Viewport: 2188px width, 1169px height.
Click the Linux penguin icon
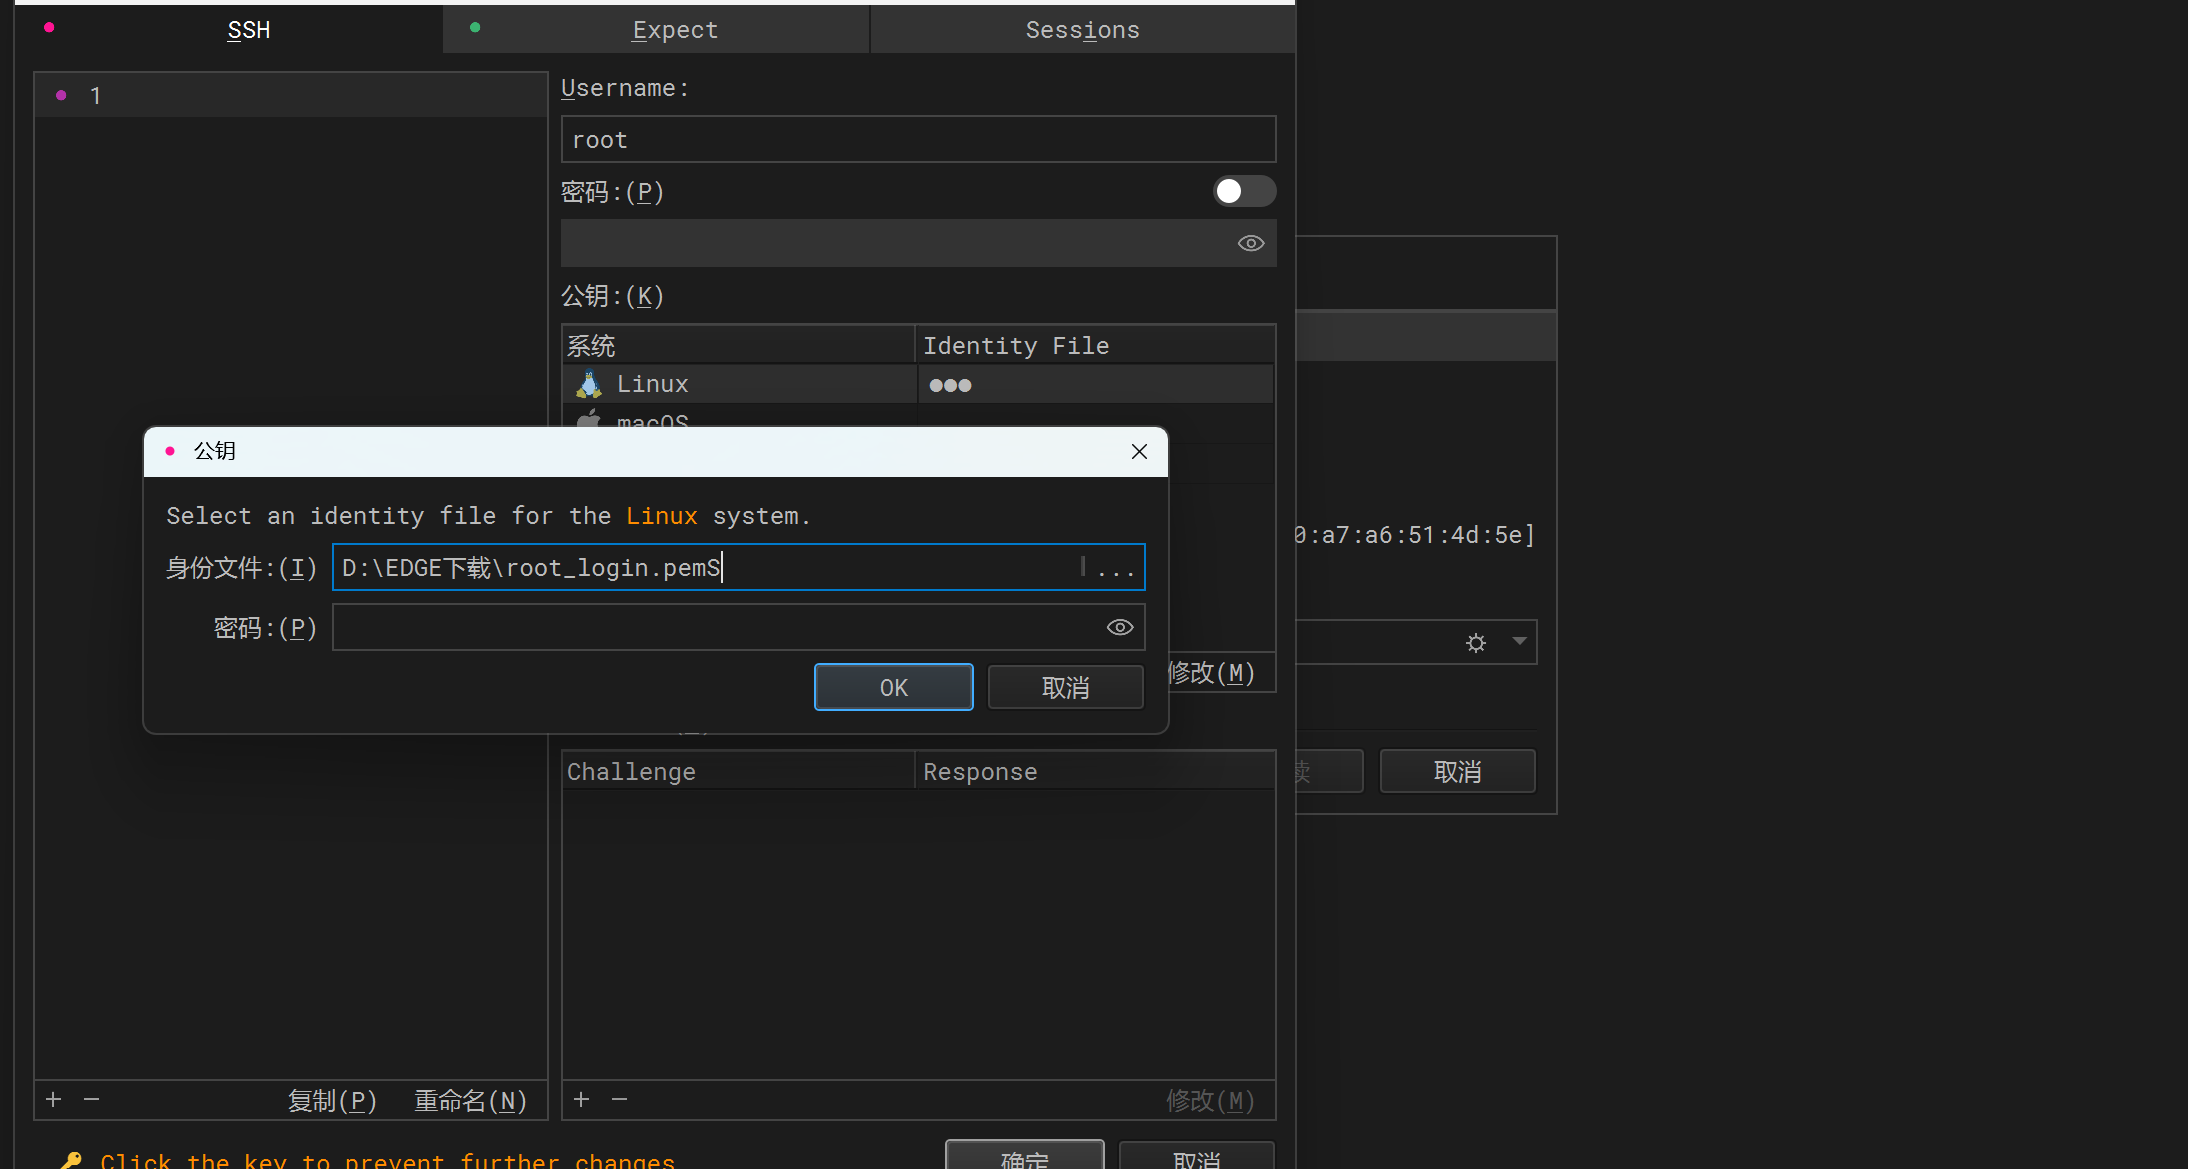coord(589,385)
